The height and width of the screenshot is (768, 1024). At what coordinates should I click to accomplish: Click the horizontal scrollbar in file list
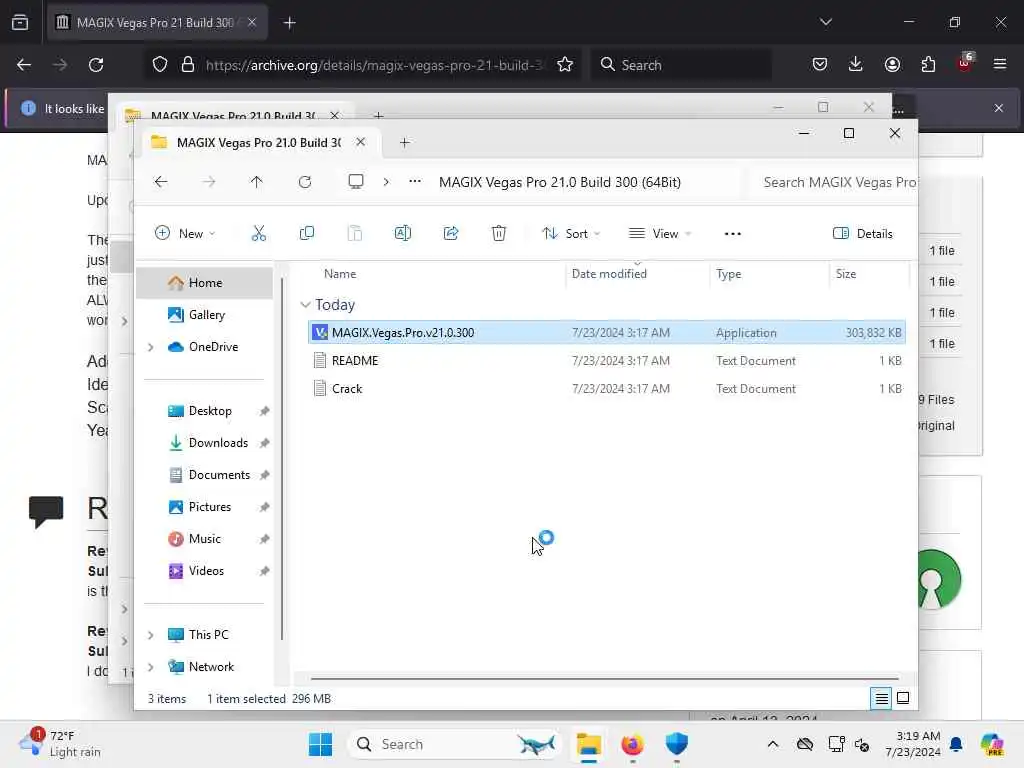(604, 679)
